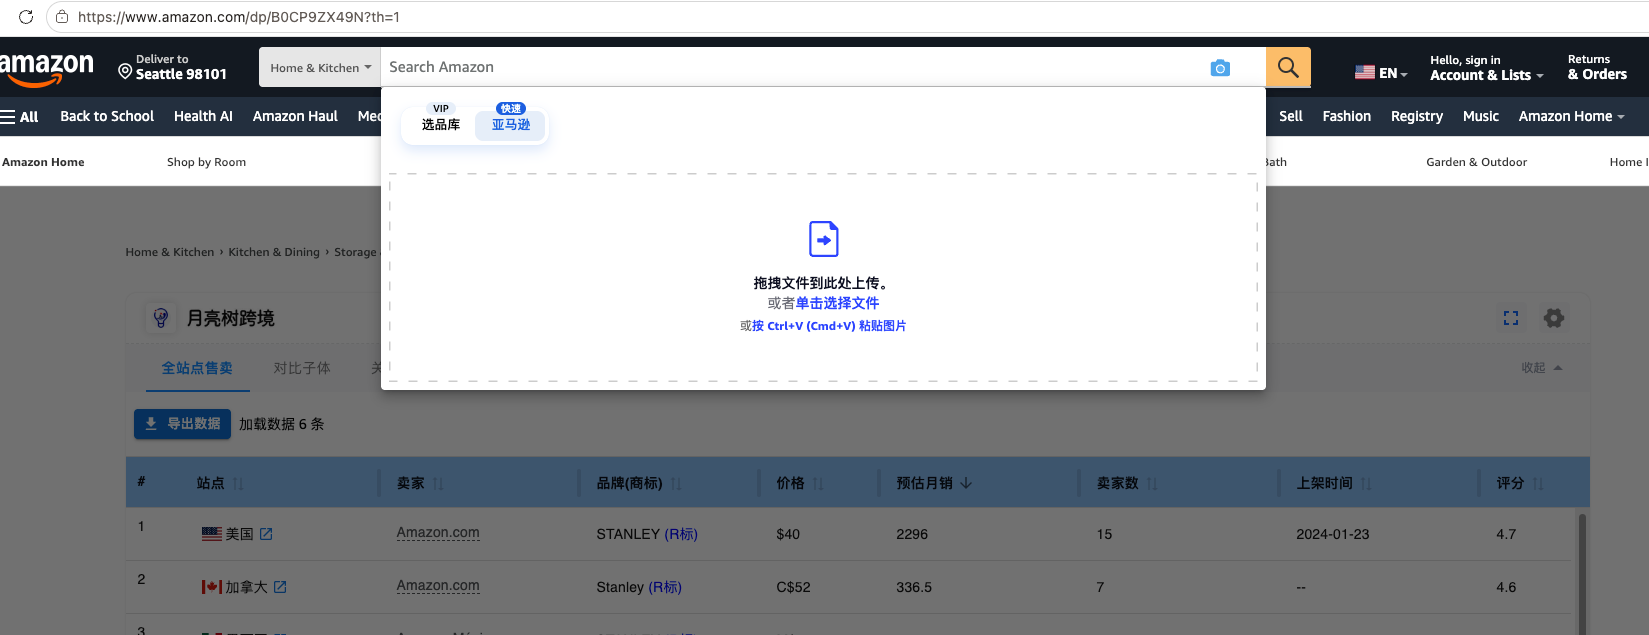
Task: Open the 美国 site external link icon
Action: [x=266, y=534]
